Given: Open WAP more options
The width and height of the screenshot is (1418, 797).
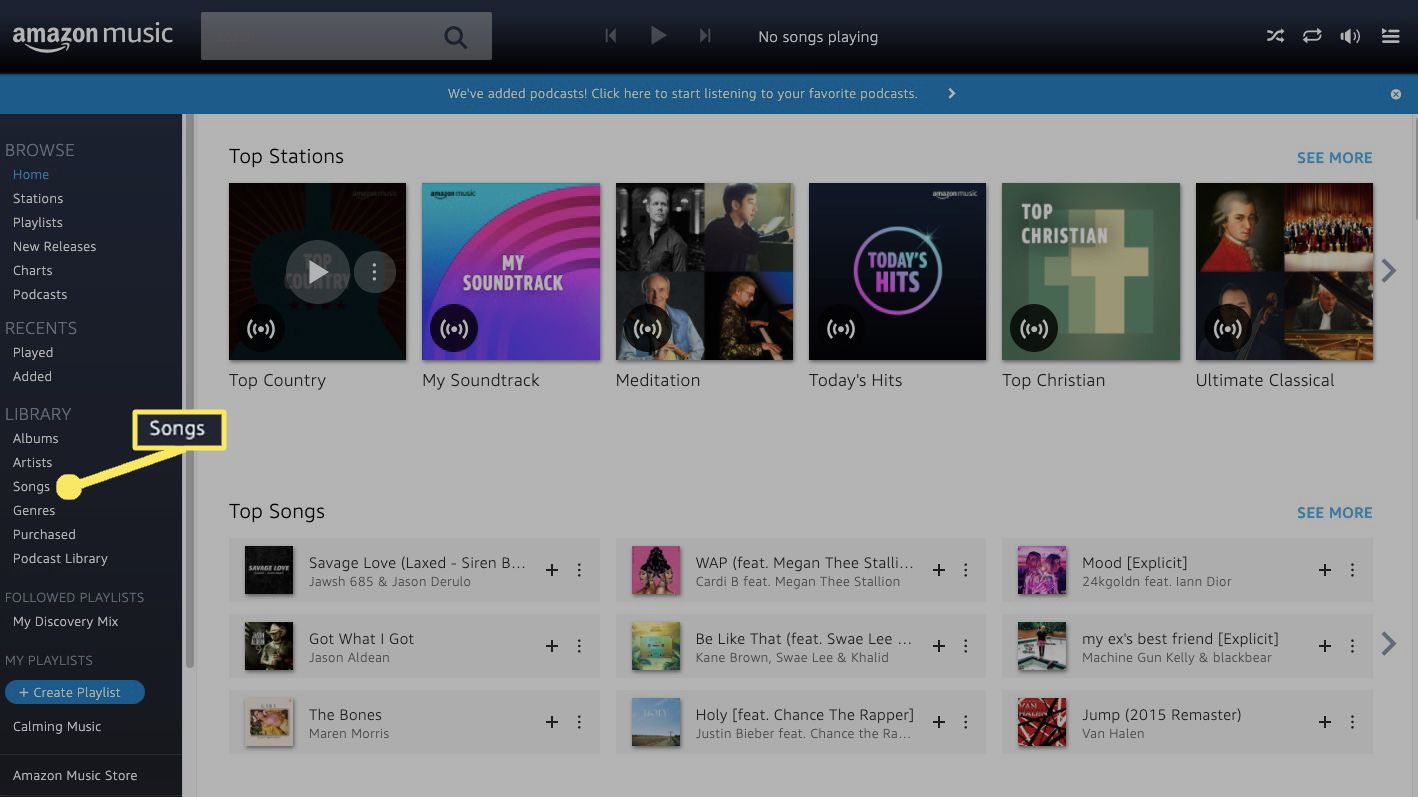Looking at the screenshot, I should coord(966,570).
